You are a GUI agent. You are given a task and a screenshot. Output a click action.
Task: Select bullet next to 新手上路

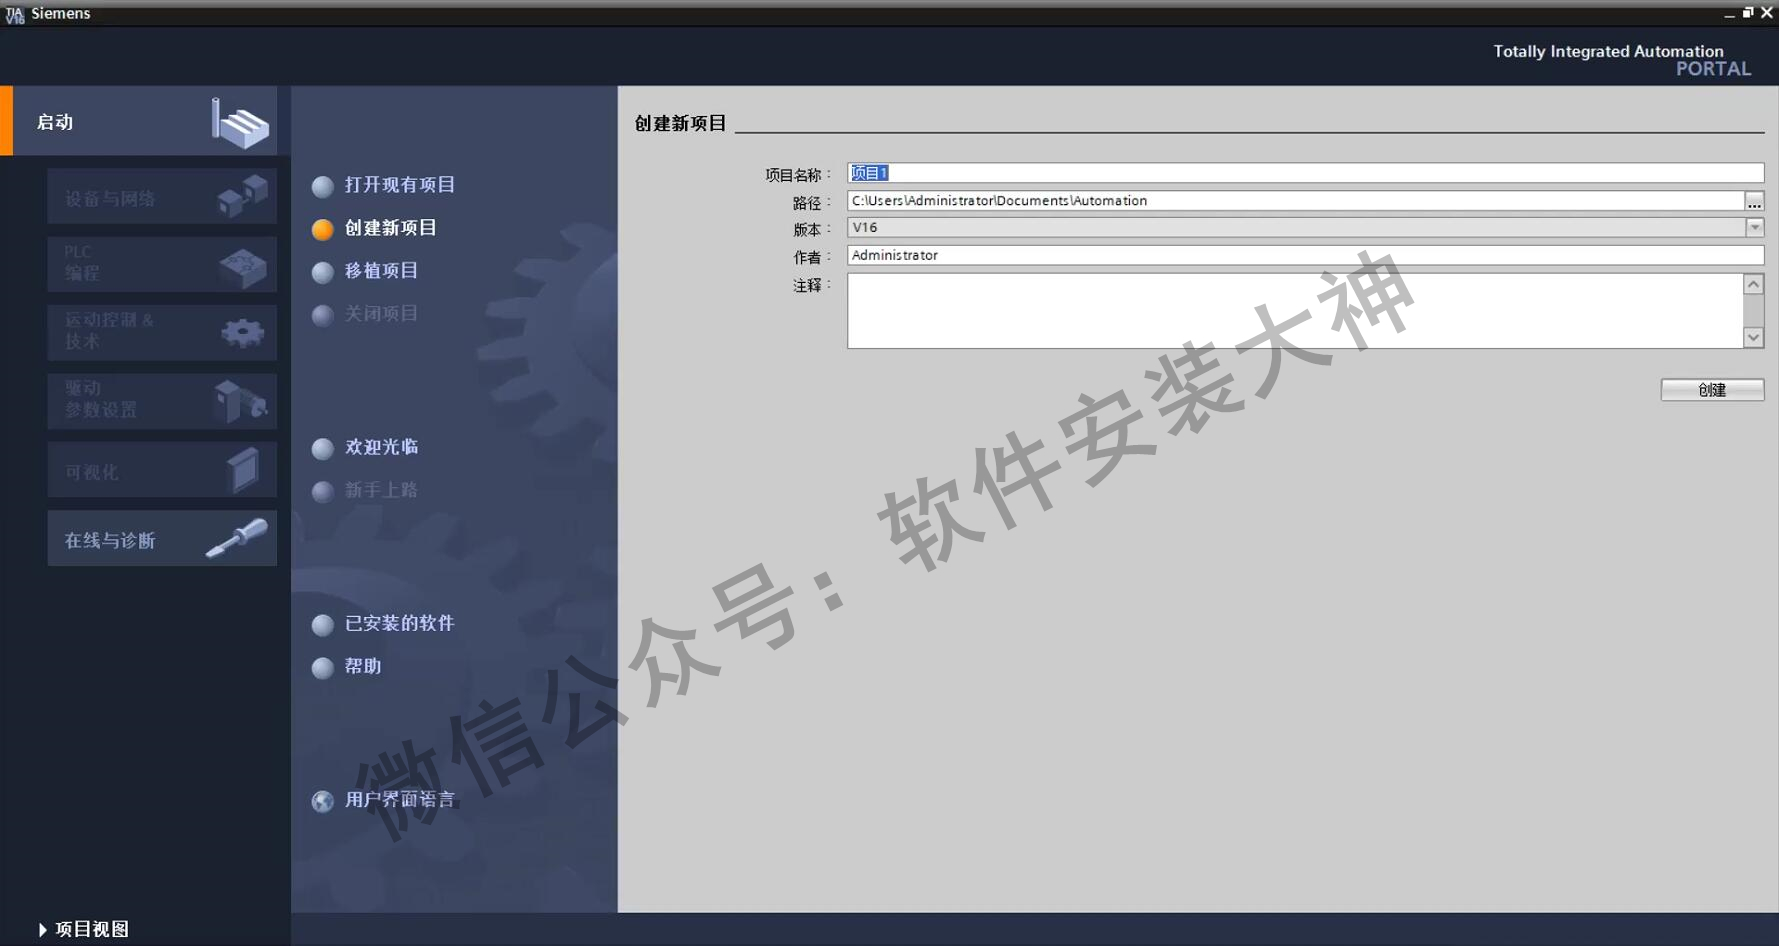[322, 492]
